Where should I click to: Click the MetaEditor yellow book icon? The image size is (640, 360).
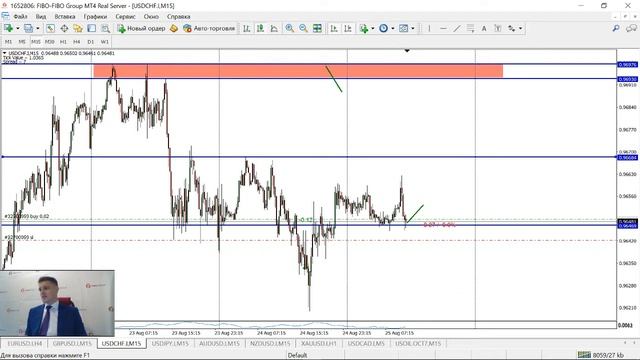pos(174,28)
